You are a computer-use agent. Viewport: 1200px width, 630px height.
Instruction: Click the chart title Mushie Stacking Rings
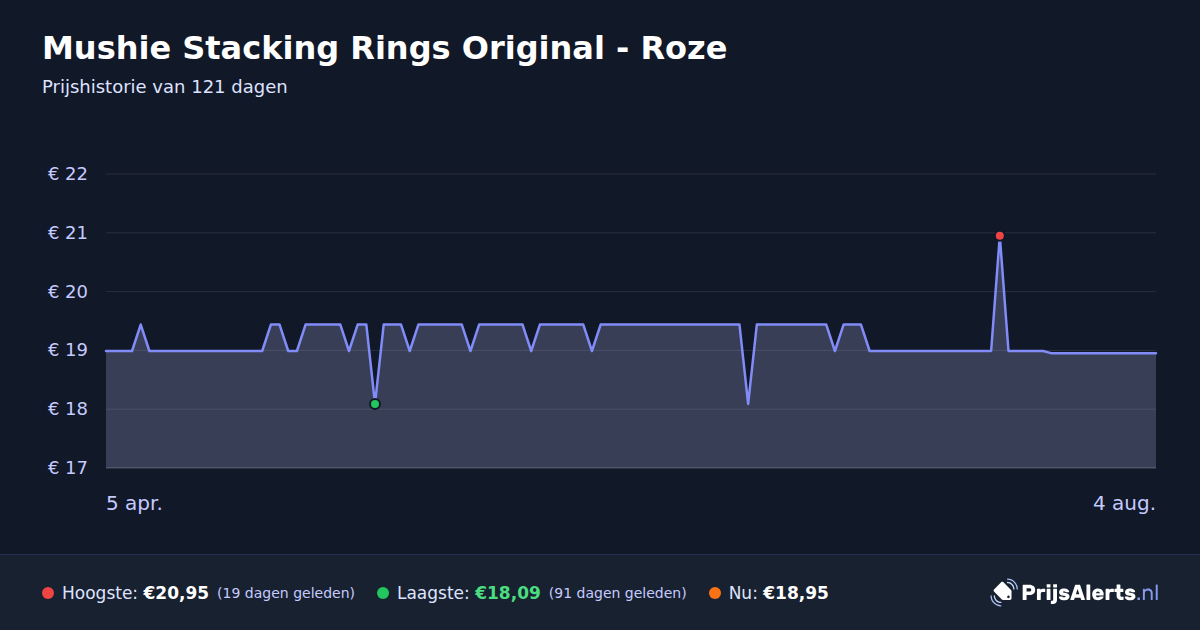point(385,48)
